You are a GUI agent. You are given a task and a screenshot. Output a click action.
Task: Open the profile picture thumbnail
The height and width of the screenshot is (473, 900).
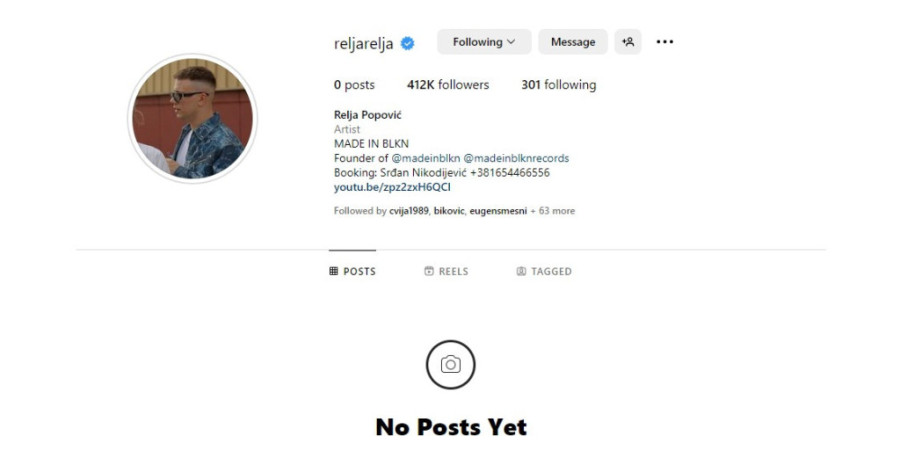(x=192, y=118)
